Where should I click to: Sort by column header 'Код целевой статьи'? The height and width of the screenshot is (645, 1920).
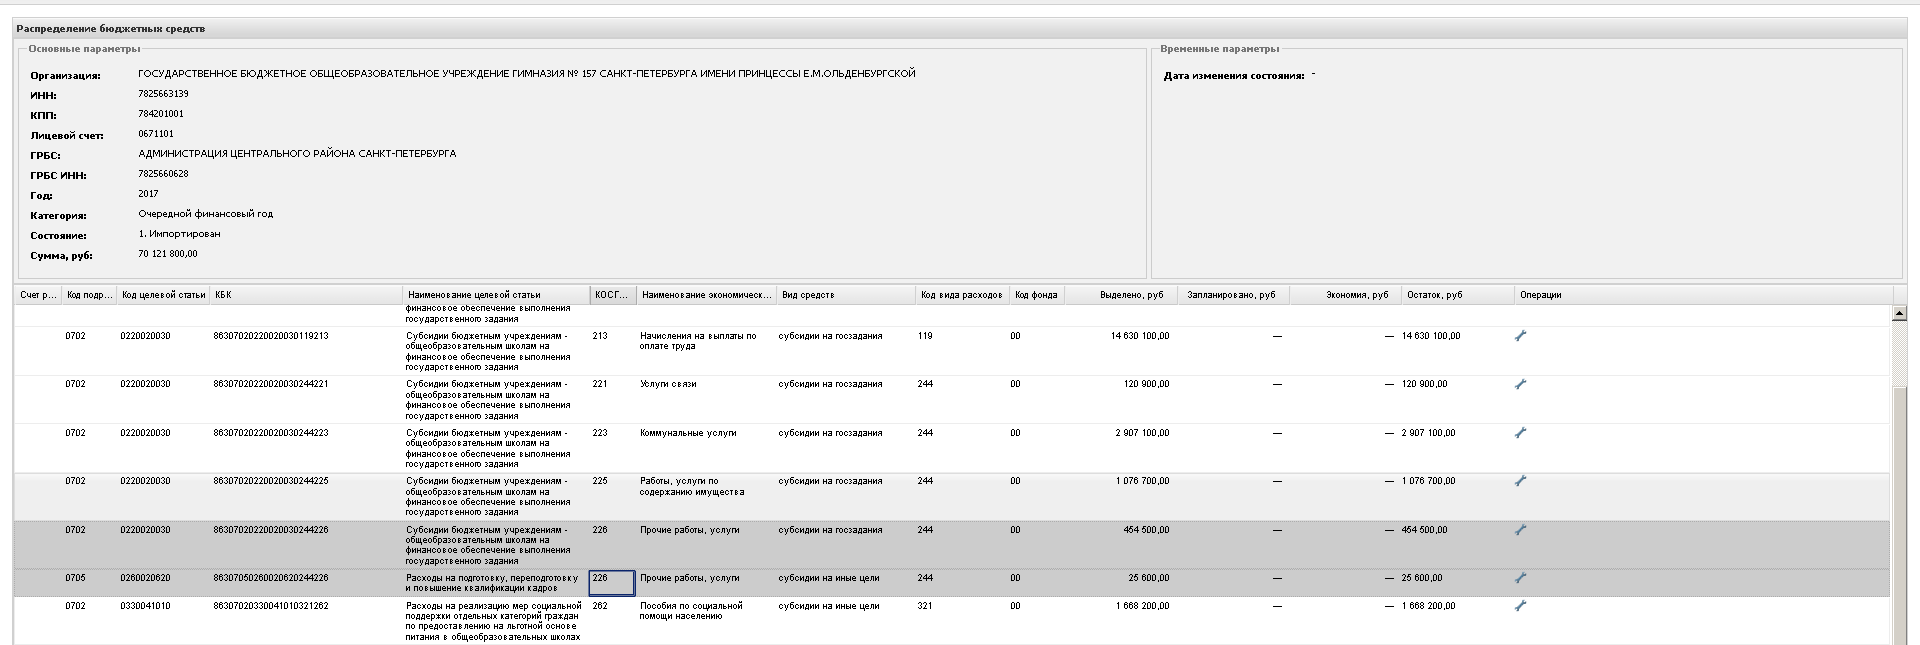click(x=163, y=295)
